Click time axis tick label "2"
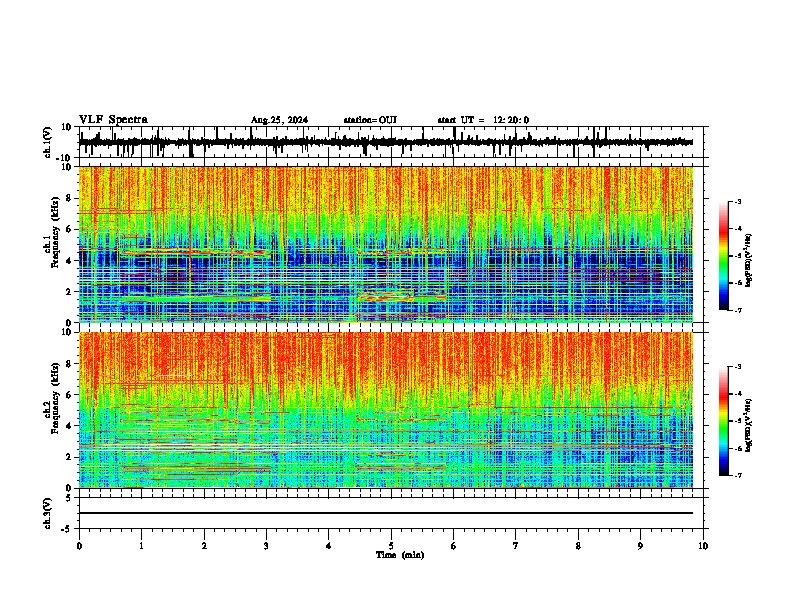 click(x=204, y=546)
